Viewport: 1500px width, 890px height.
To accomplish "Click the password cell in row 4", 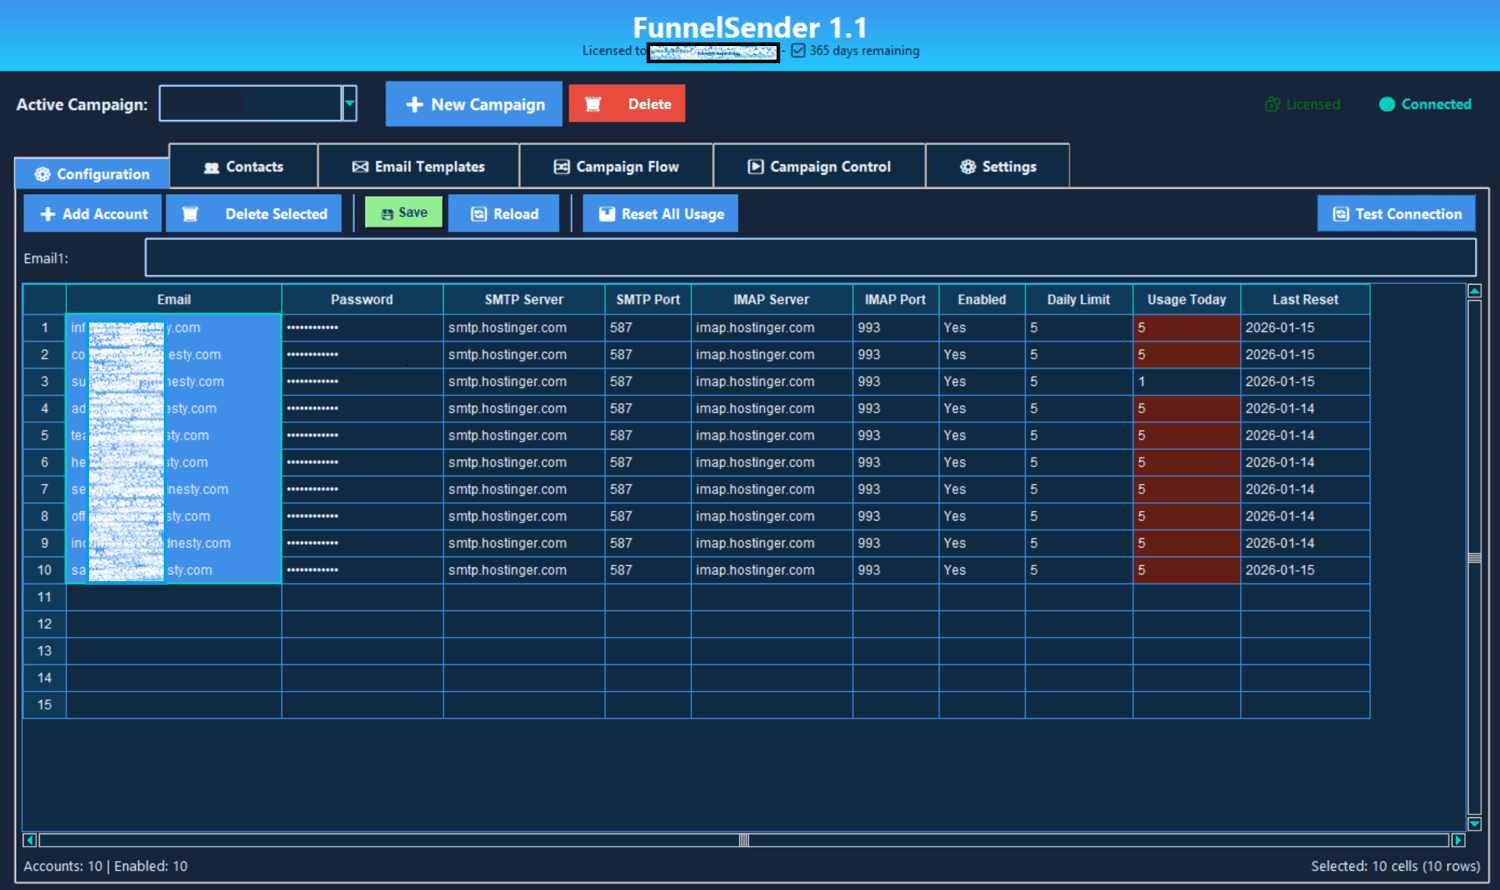I will [362, 408].
